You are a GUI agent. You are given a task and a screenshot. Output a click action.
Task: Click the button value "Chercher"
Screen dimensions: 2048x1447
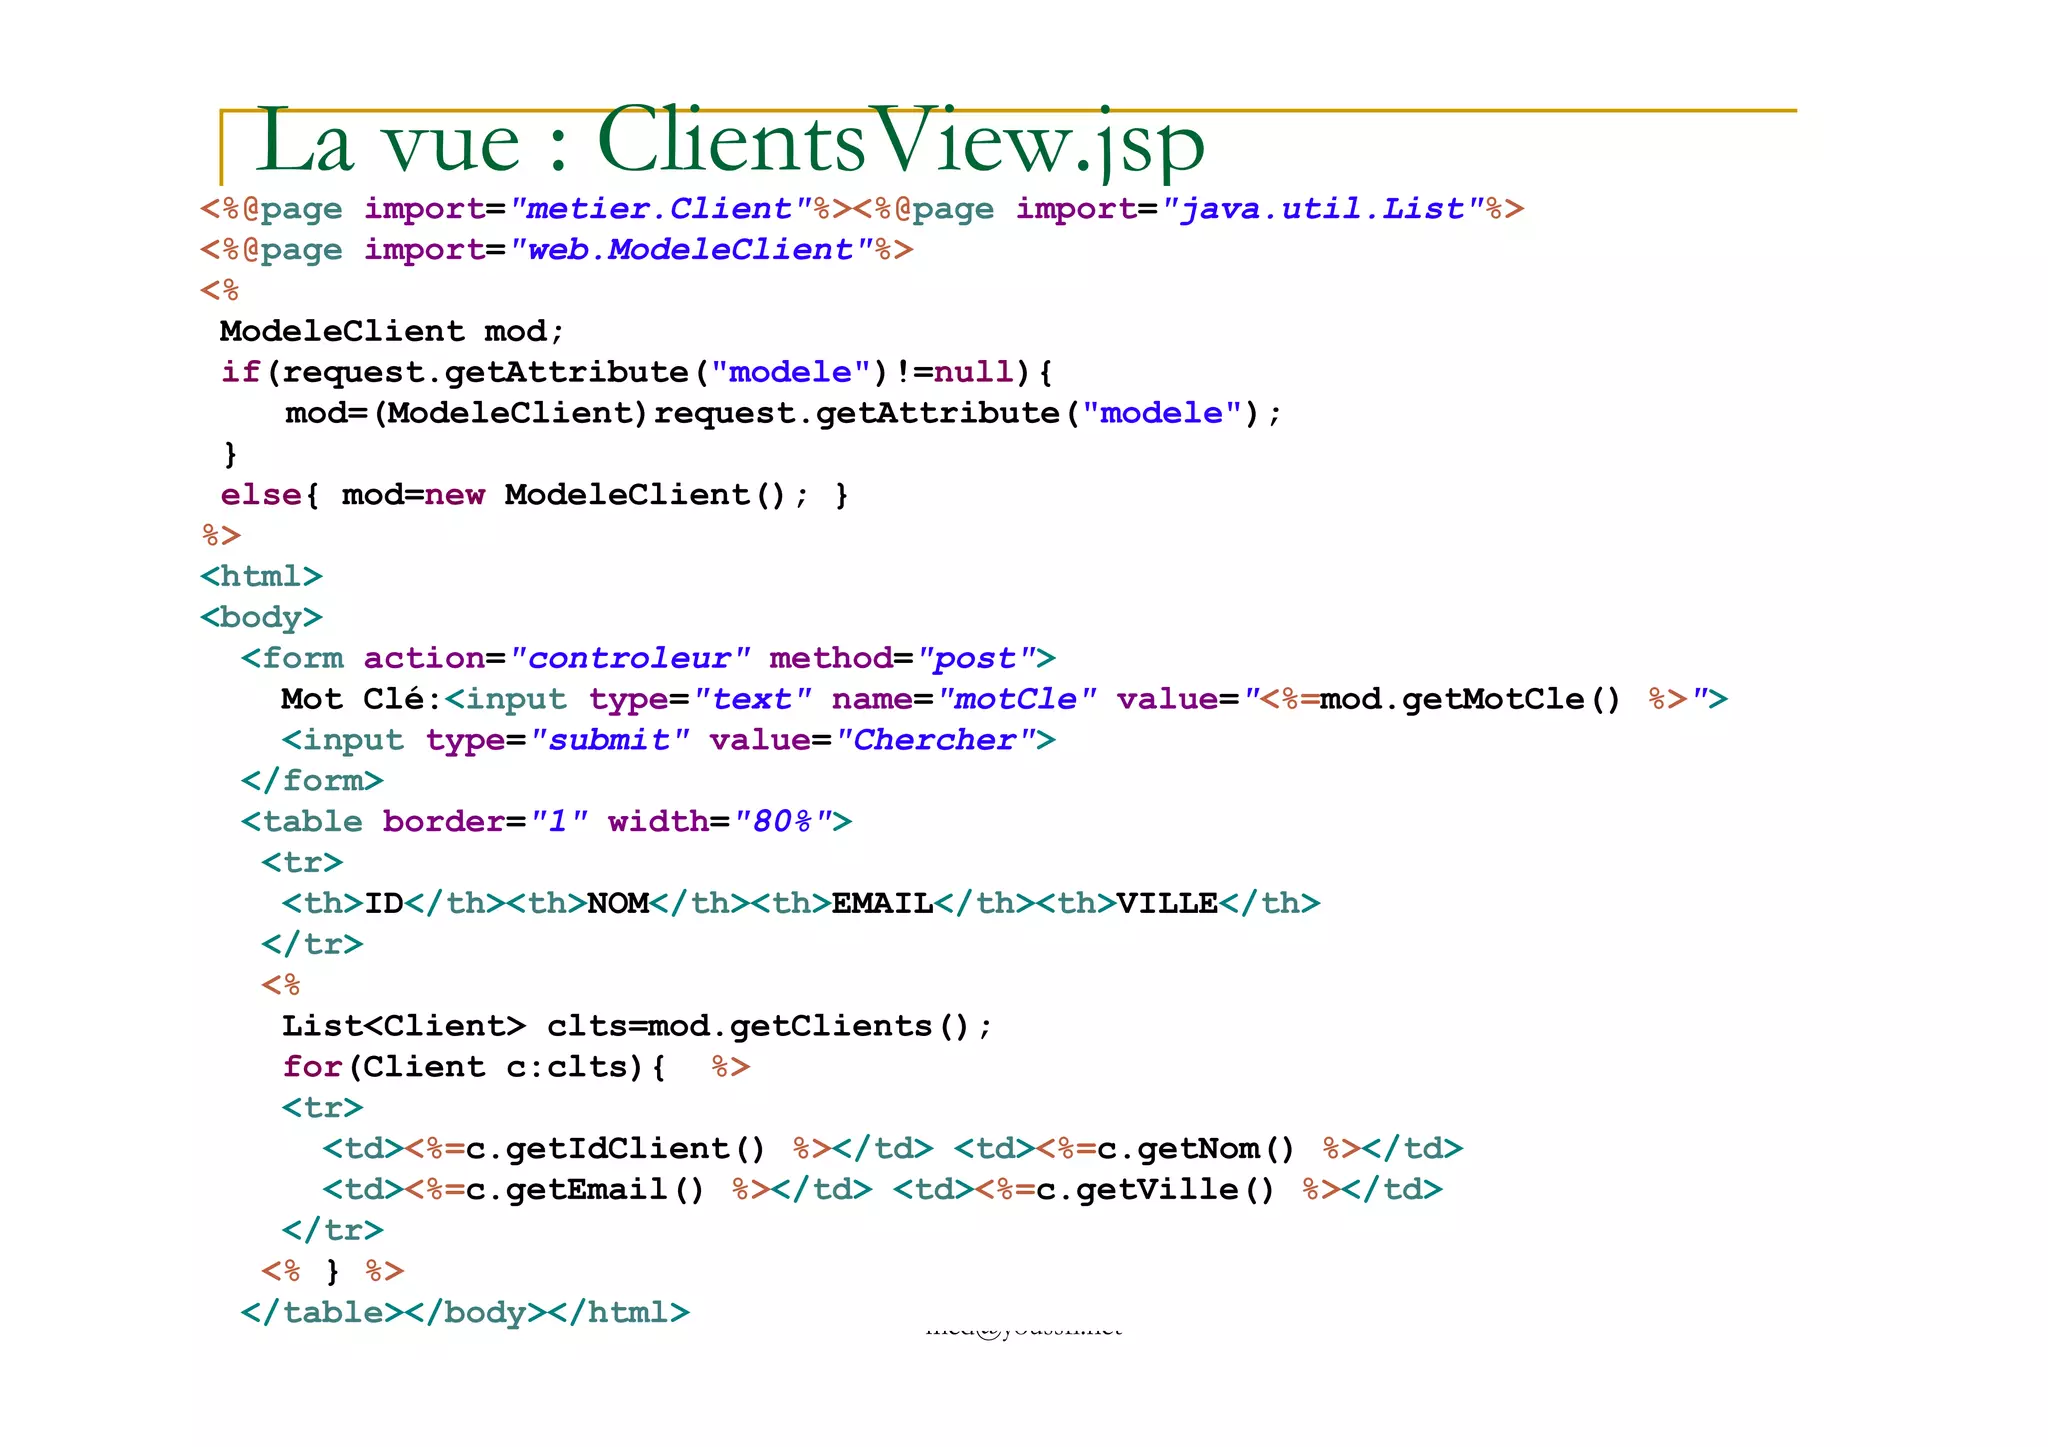tap(934, 740)
